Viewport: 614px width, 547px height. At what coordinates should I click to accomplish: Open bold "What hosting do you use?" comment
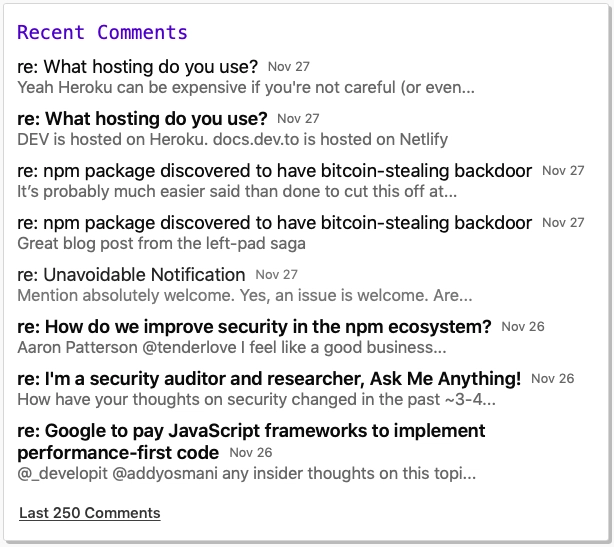pyautogui.click(x=142, y=119)
